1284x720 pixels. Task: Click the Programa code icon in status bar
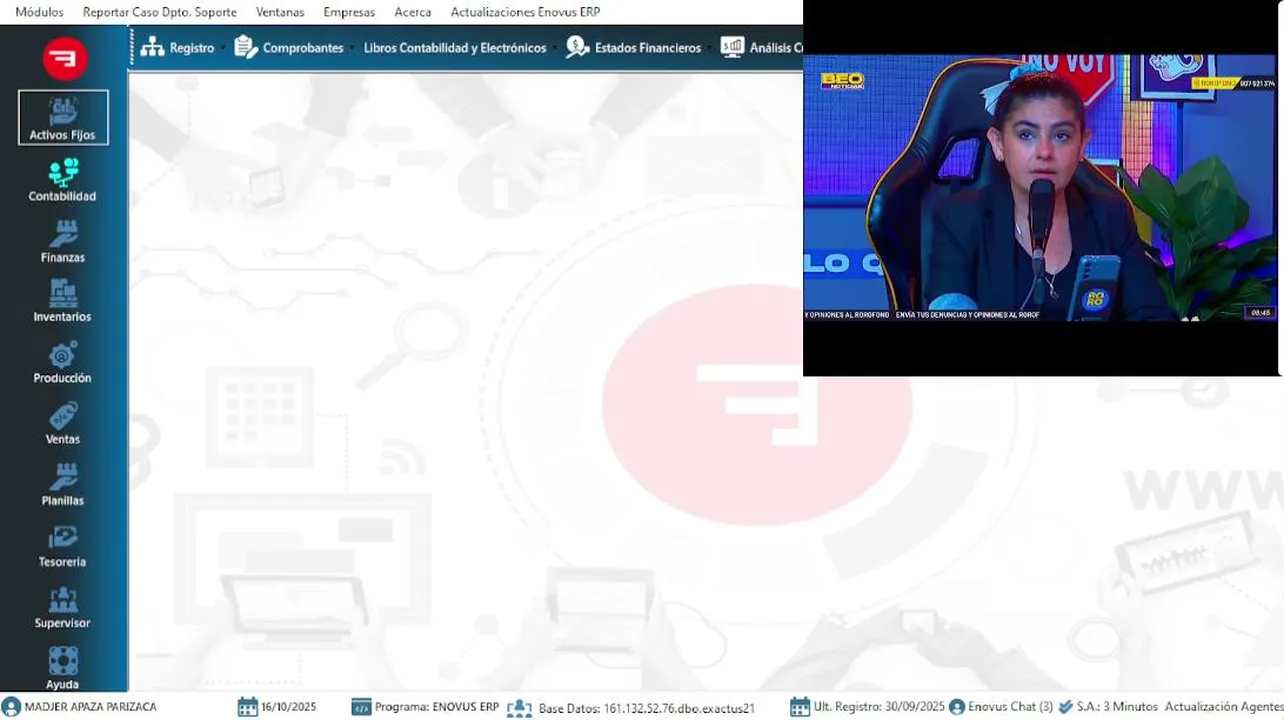pyautogui.click(x=361, y=707)
